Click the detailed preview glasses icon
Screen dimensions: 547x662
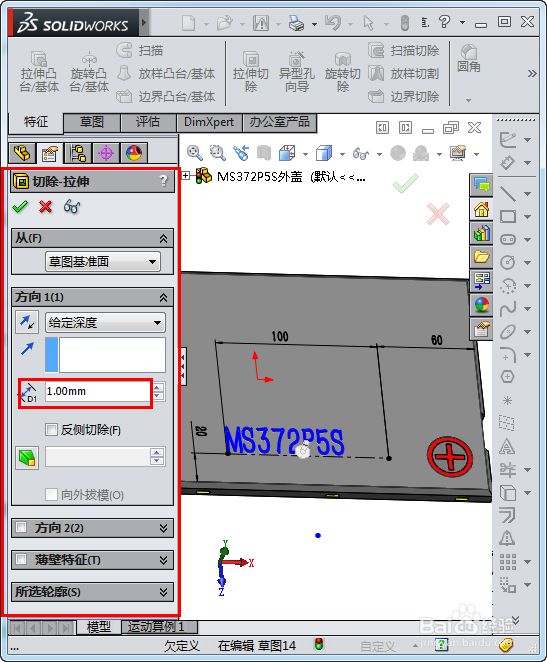72,207
